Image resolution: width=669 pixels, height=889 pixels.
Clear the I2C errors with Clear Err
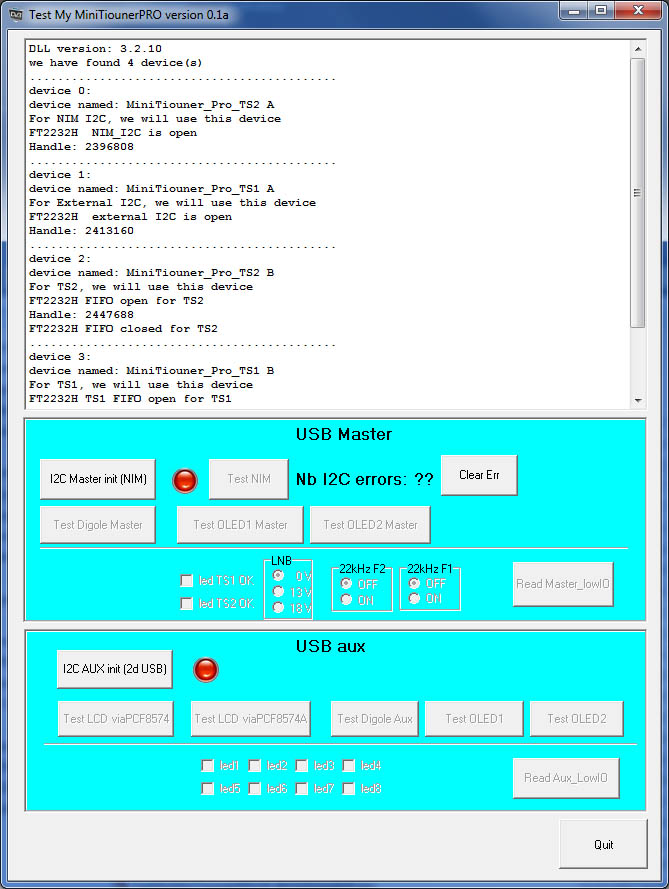click(479, 475)
